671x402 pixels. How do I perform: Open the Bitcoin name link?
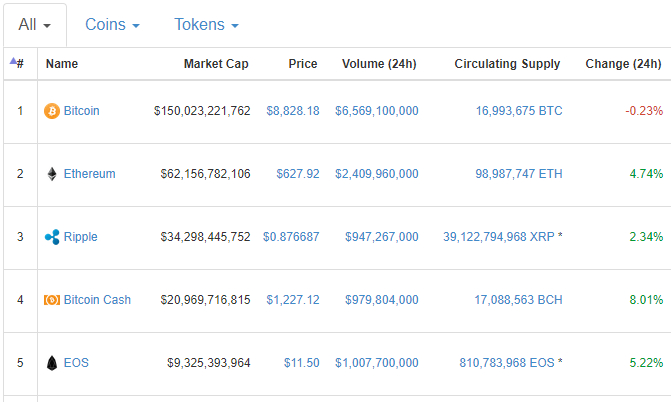pyautogui.click(x=81, y=111)
